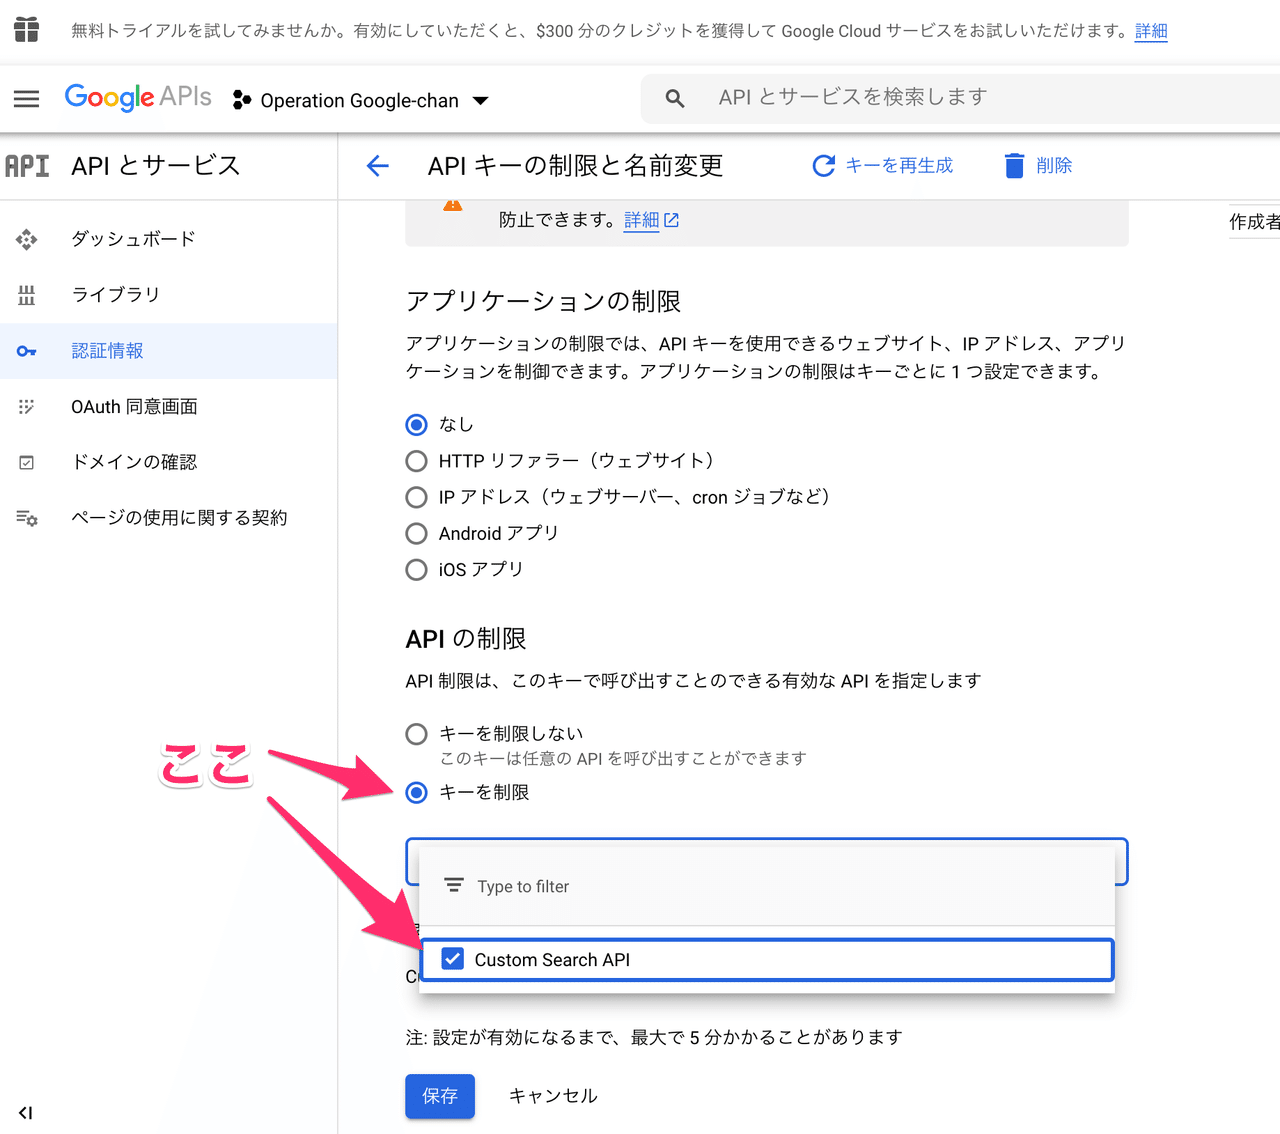Click the external link icon next to 詳細
Image resolution: width=1280 pixels, height=1134 pixels.
click(672, 220)
